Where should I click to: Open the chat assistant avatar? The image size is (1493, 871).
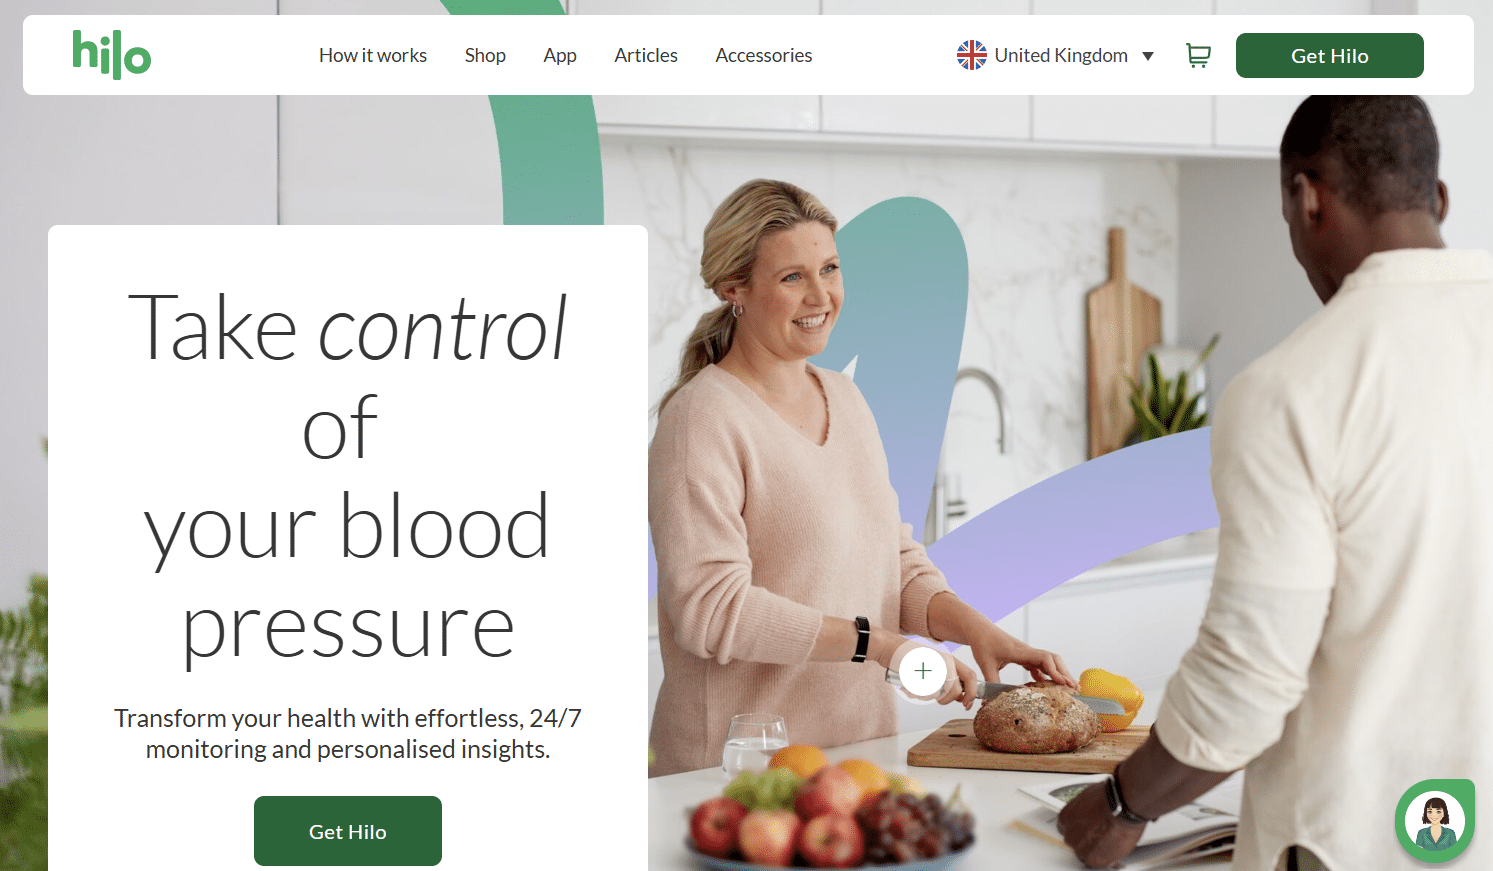click(1435, 821)
